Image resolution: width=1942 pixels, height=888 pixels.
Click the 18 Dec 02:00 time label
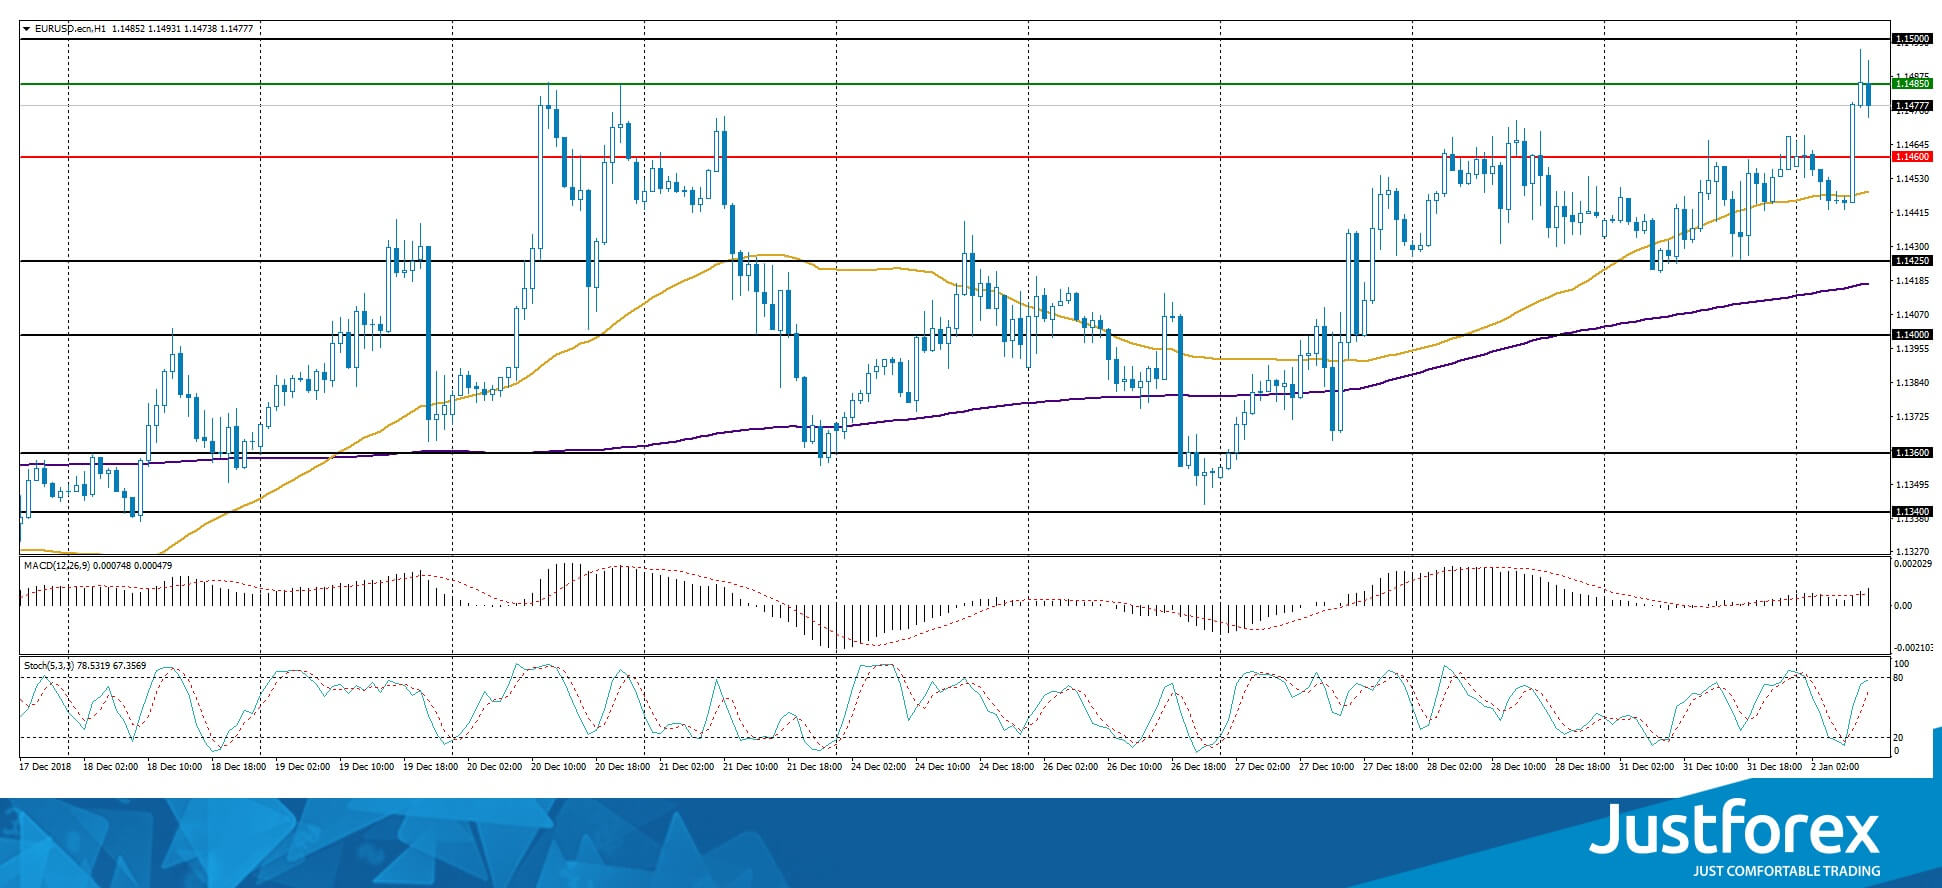[x=110, y=767]
